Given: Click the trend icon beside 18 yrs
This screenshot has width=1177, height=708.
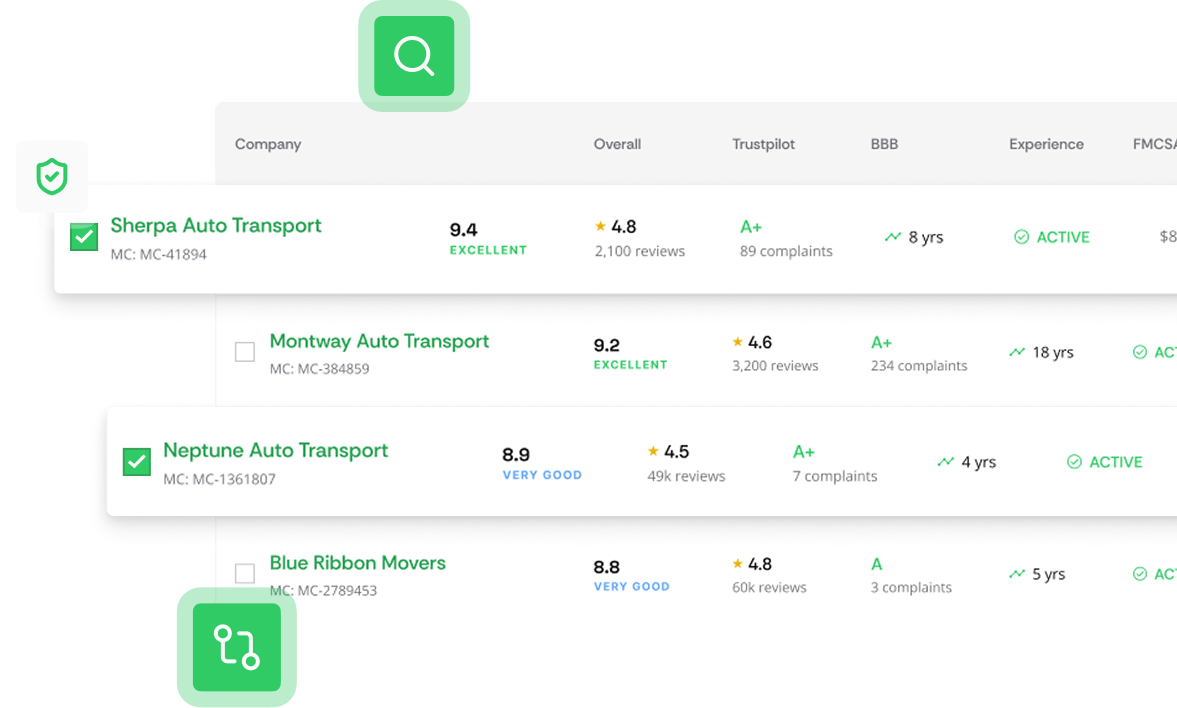Looking at the screenshot, I should [1017, 352].
